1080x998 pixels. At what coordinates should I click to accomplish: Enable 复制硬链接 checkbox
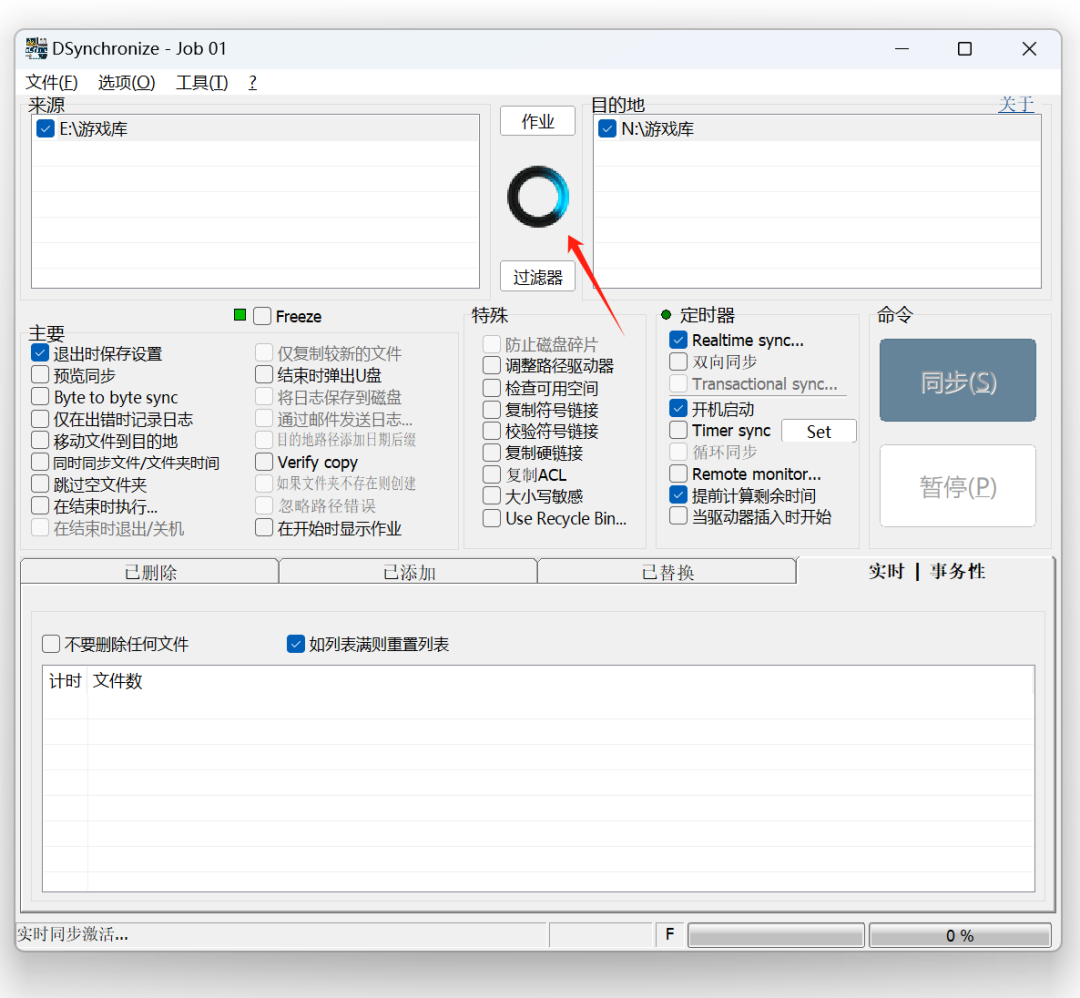point(492,453)
